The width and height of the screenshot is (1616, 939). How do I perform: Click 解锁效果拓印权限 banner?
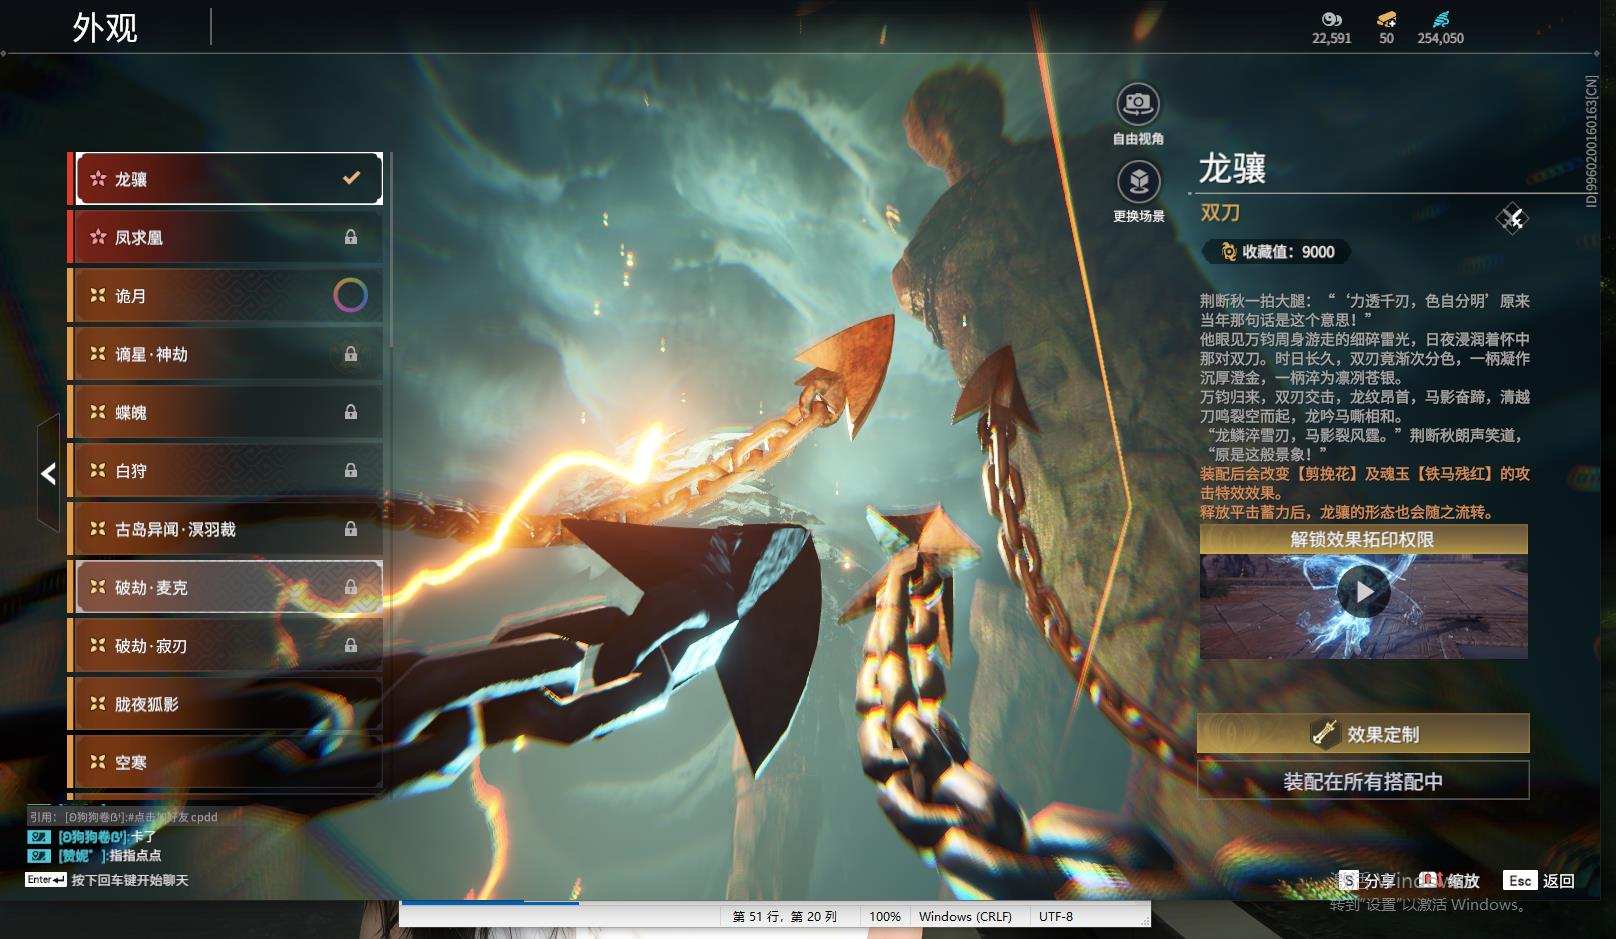(x=1363, y=539)
